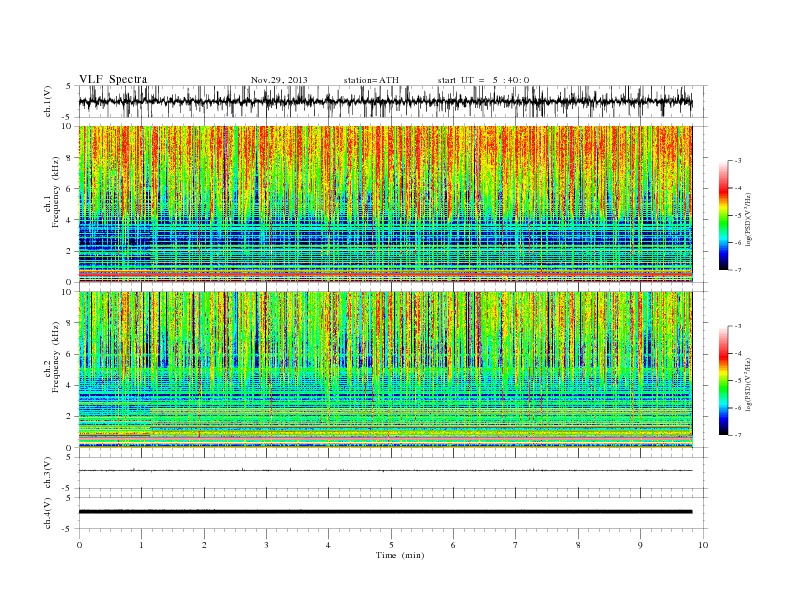
Task: Click the "-3" tick on the upper colorbar
Action: click(x=737, y=161)
